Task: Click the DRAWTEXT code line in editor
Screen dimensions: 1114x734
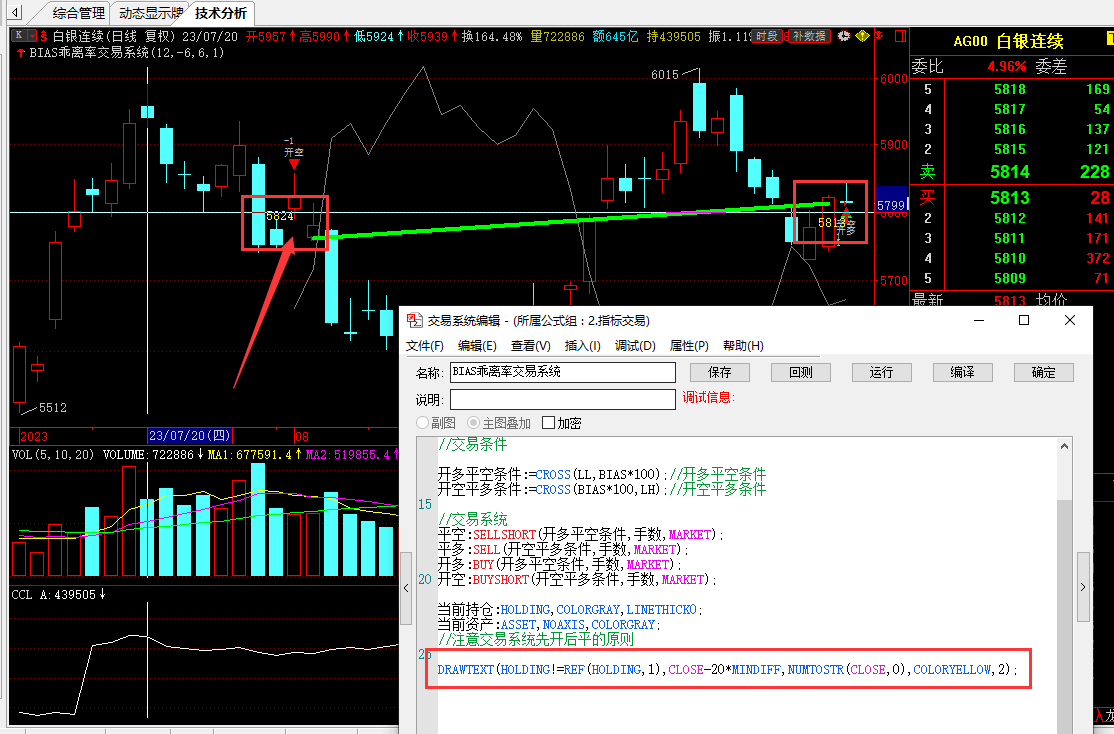Action: click(x=727, y=669)
